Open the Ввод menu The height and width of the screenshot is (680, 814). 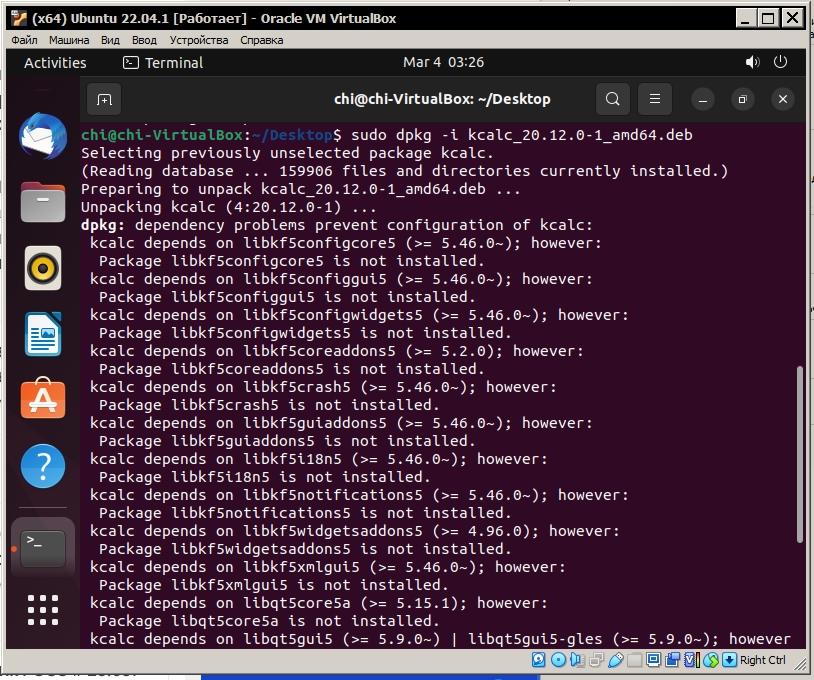[x=144, y=40]
